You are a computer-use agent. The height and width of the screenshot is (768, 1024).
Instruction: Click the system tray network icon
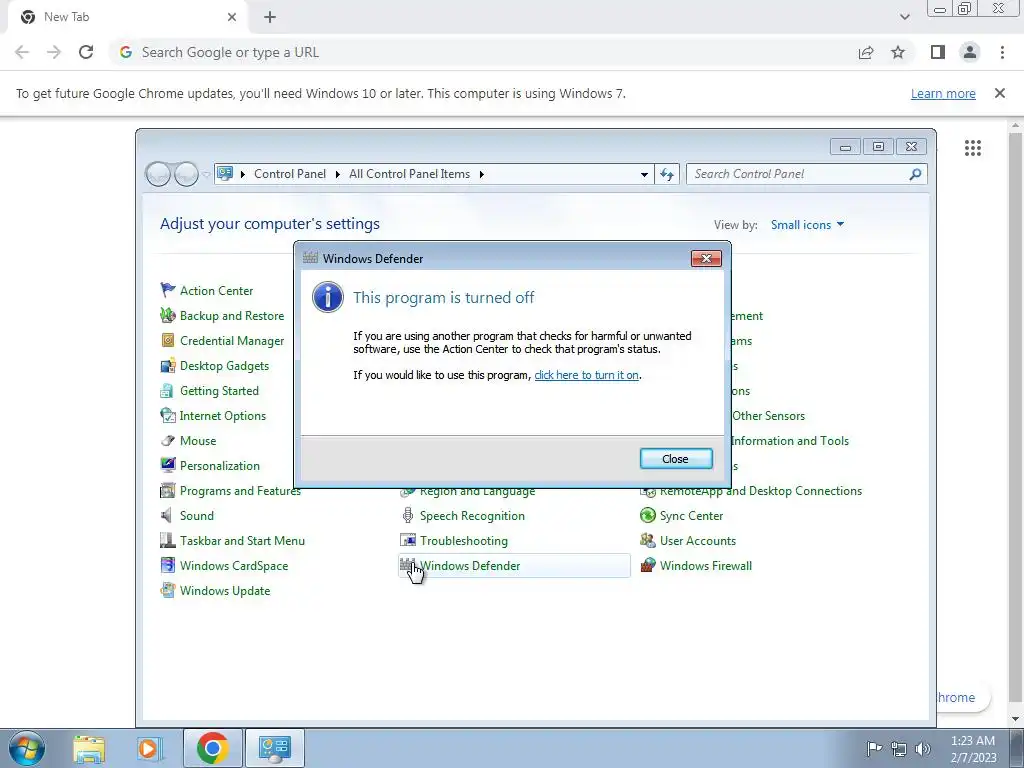coord(899,748)
